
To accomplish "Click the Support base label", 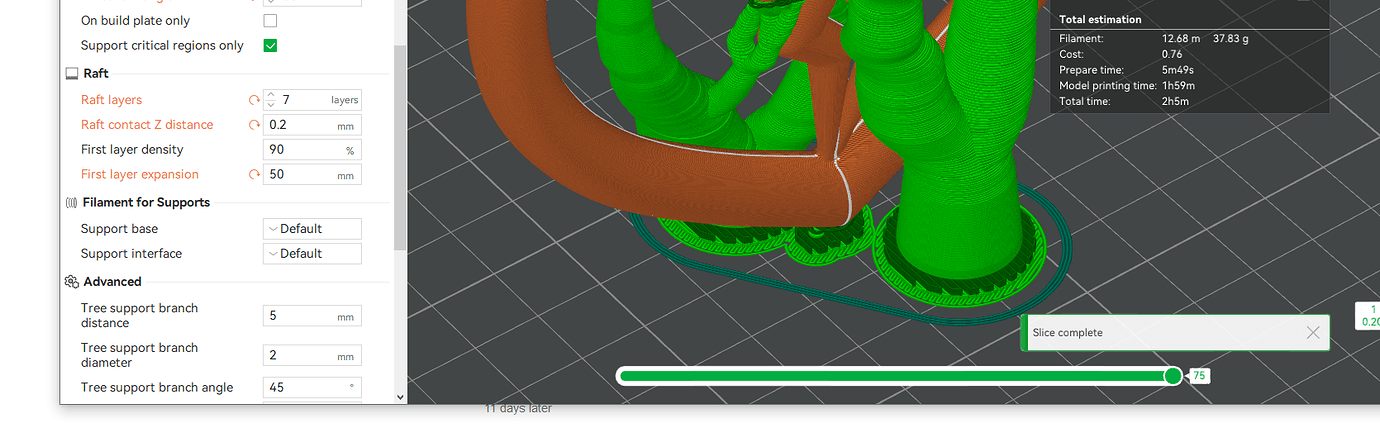I will (119, 229).
